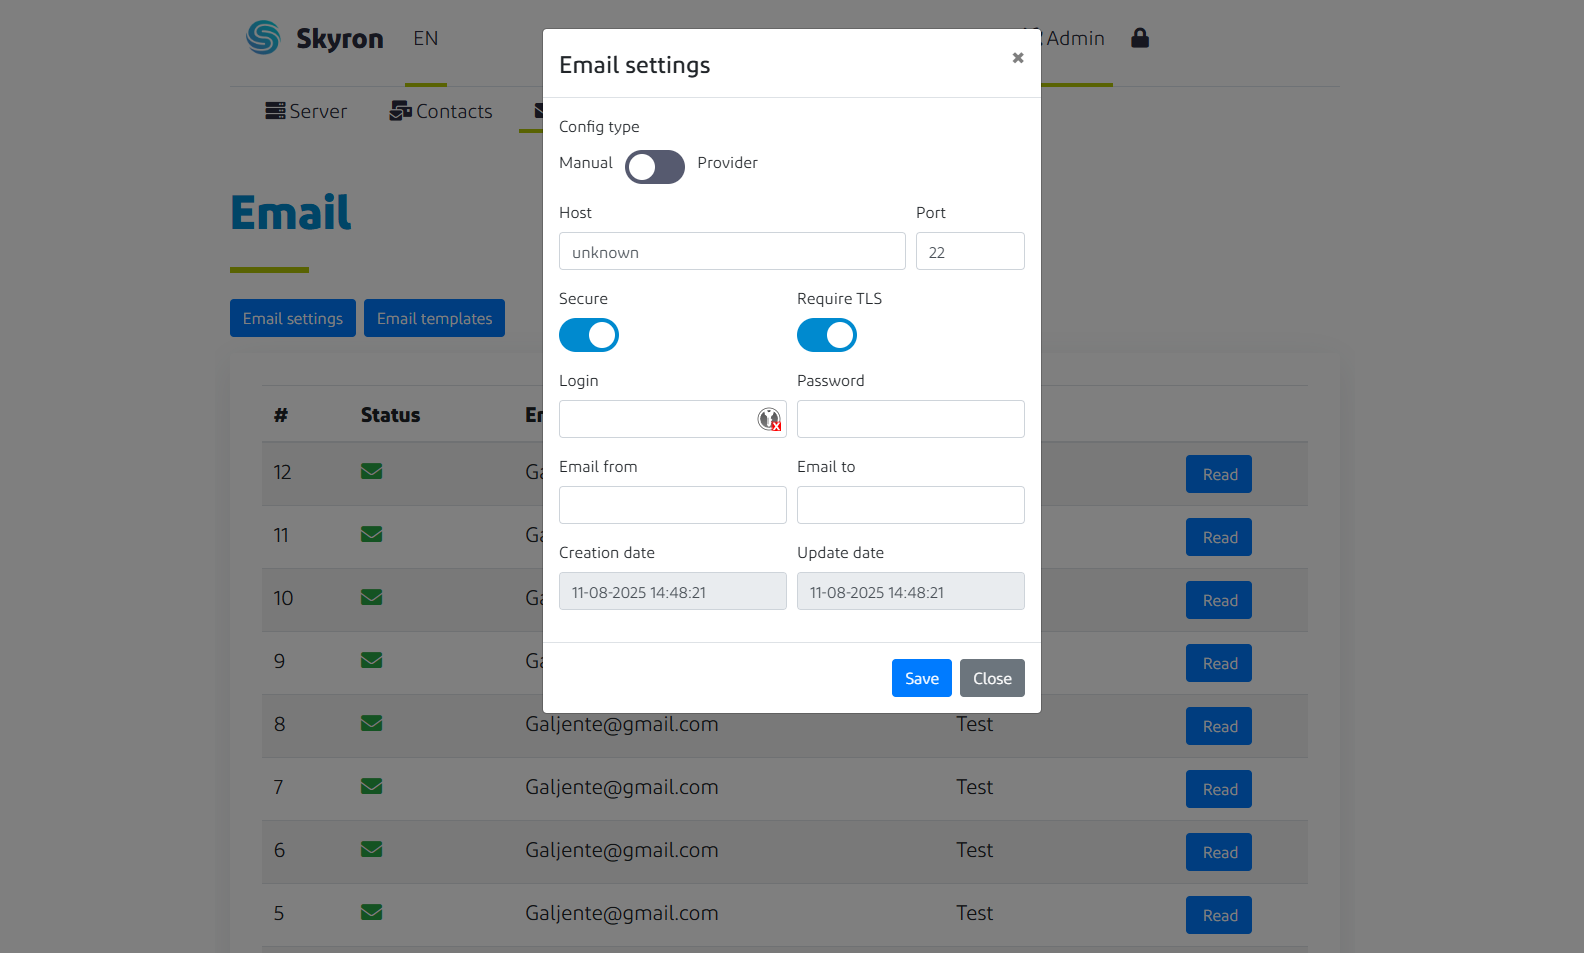Viewport: 1584px width, 953px height.
Task: Click the Test subject in row 6
Action: point(974,850)
